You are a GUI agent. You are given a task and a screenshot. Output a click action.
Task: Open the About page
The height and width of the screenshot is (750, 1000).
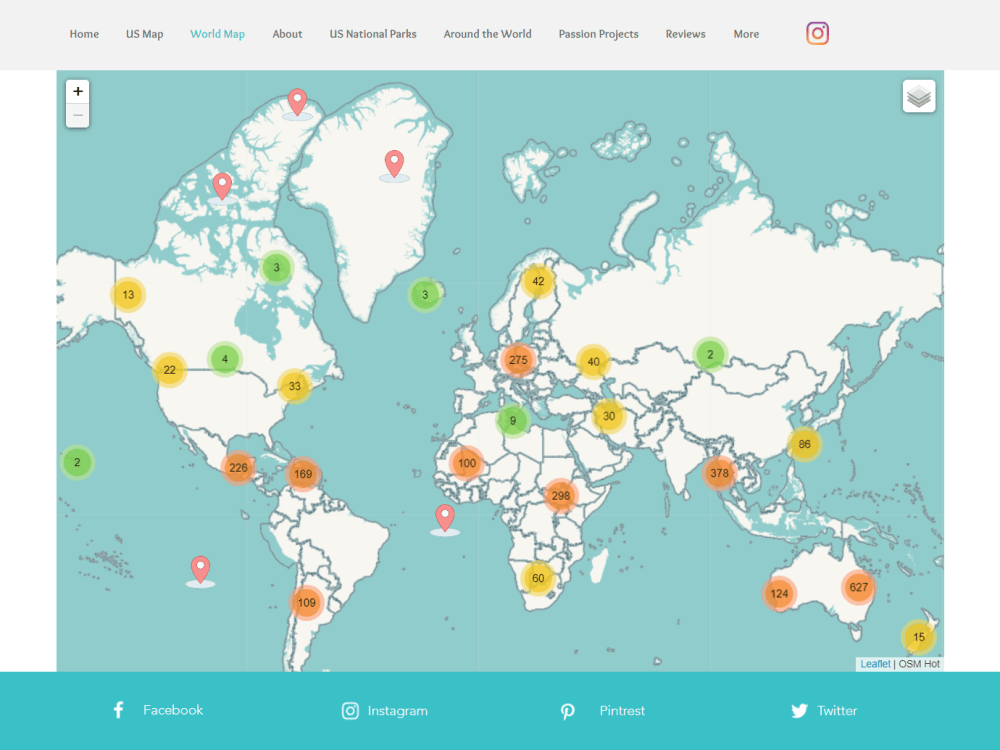(x=287, y=34)
